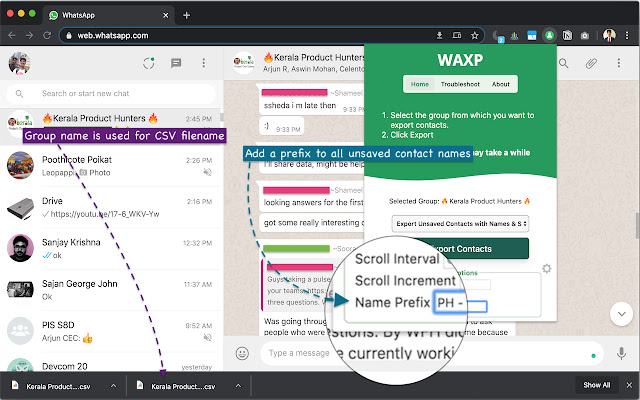Click Show All downloads
The height and width of the screenshot is (400, 640).
point(596,385)
